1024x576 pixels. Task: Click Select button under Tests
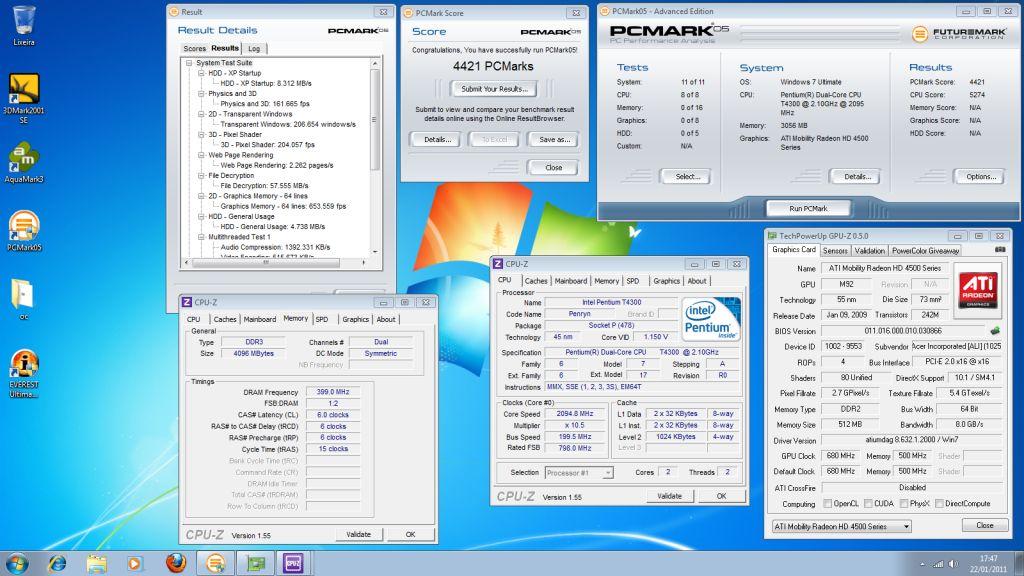(x=687, y=176)
